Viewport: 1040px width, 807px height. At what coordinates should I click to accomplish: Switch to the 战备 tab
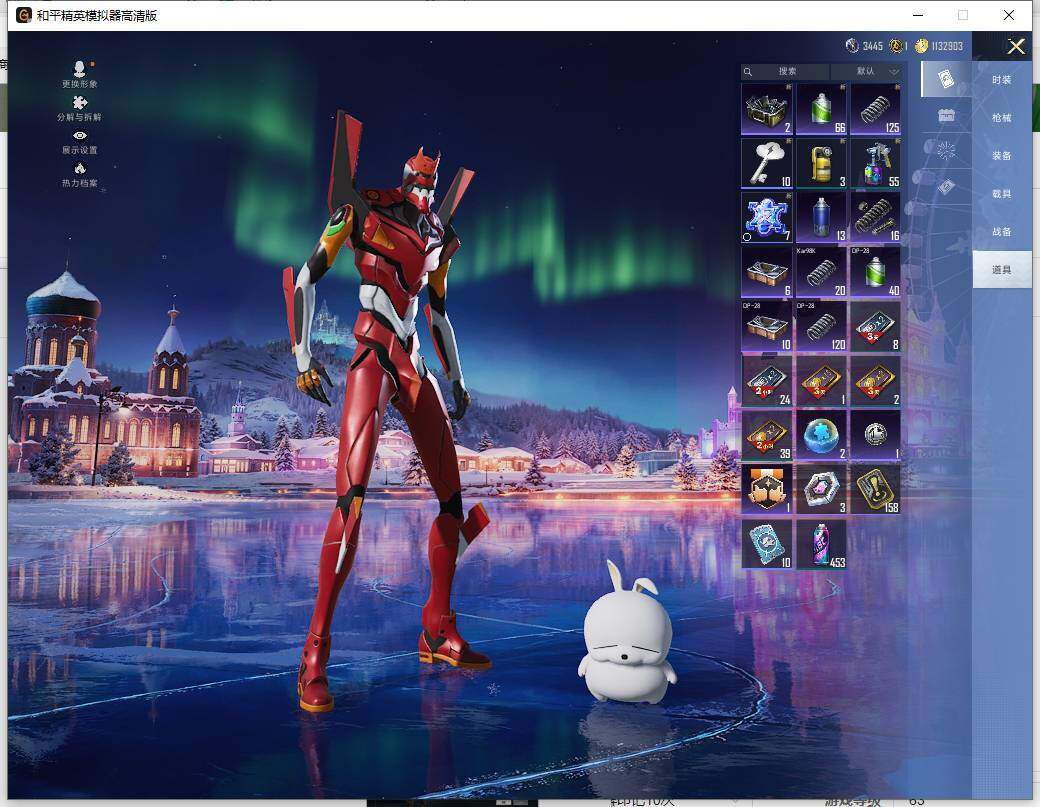pos(1002,232)
